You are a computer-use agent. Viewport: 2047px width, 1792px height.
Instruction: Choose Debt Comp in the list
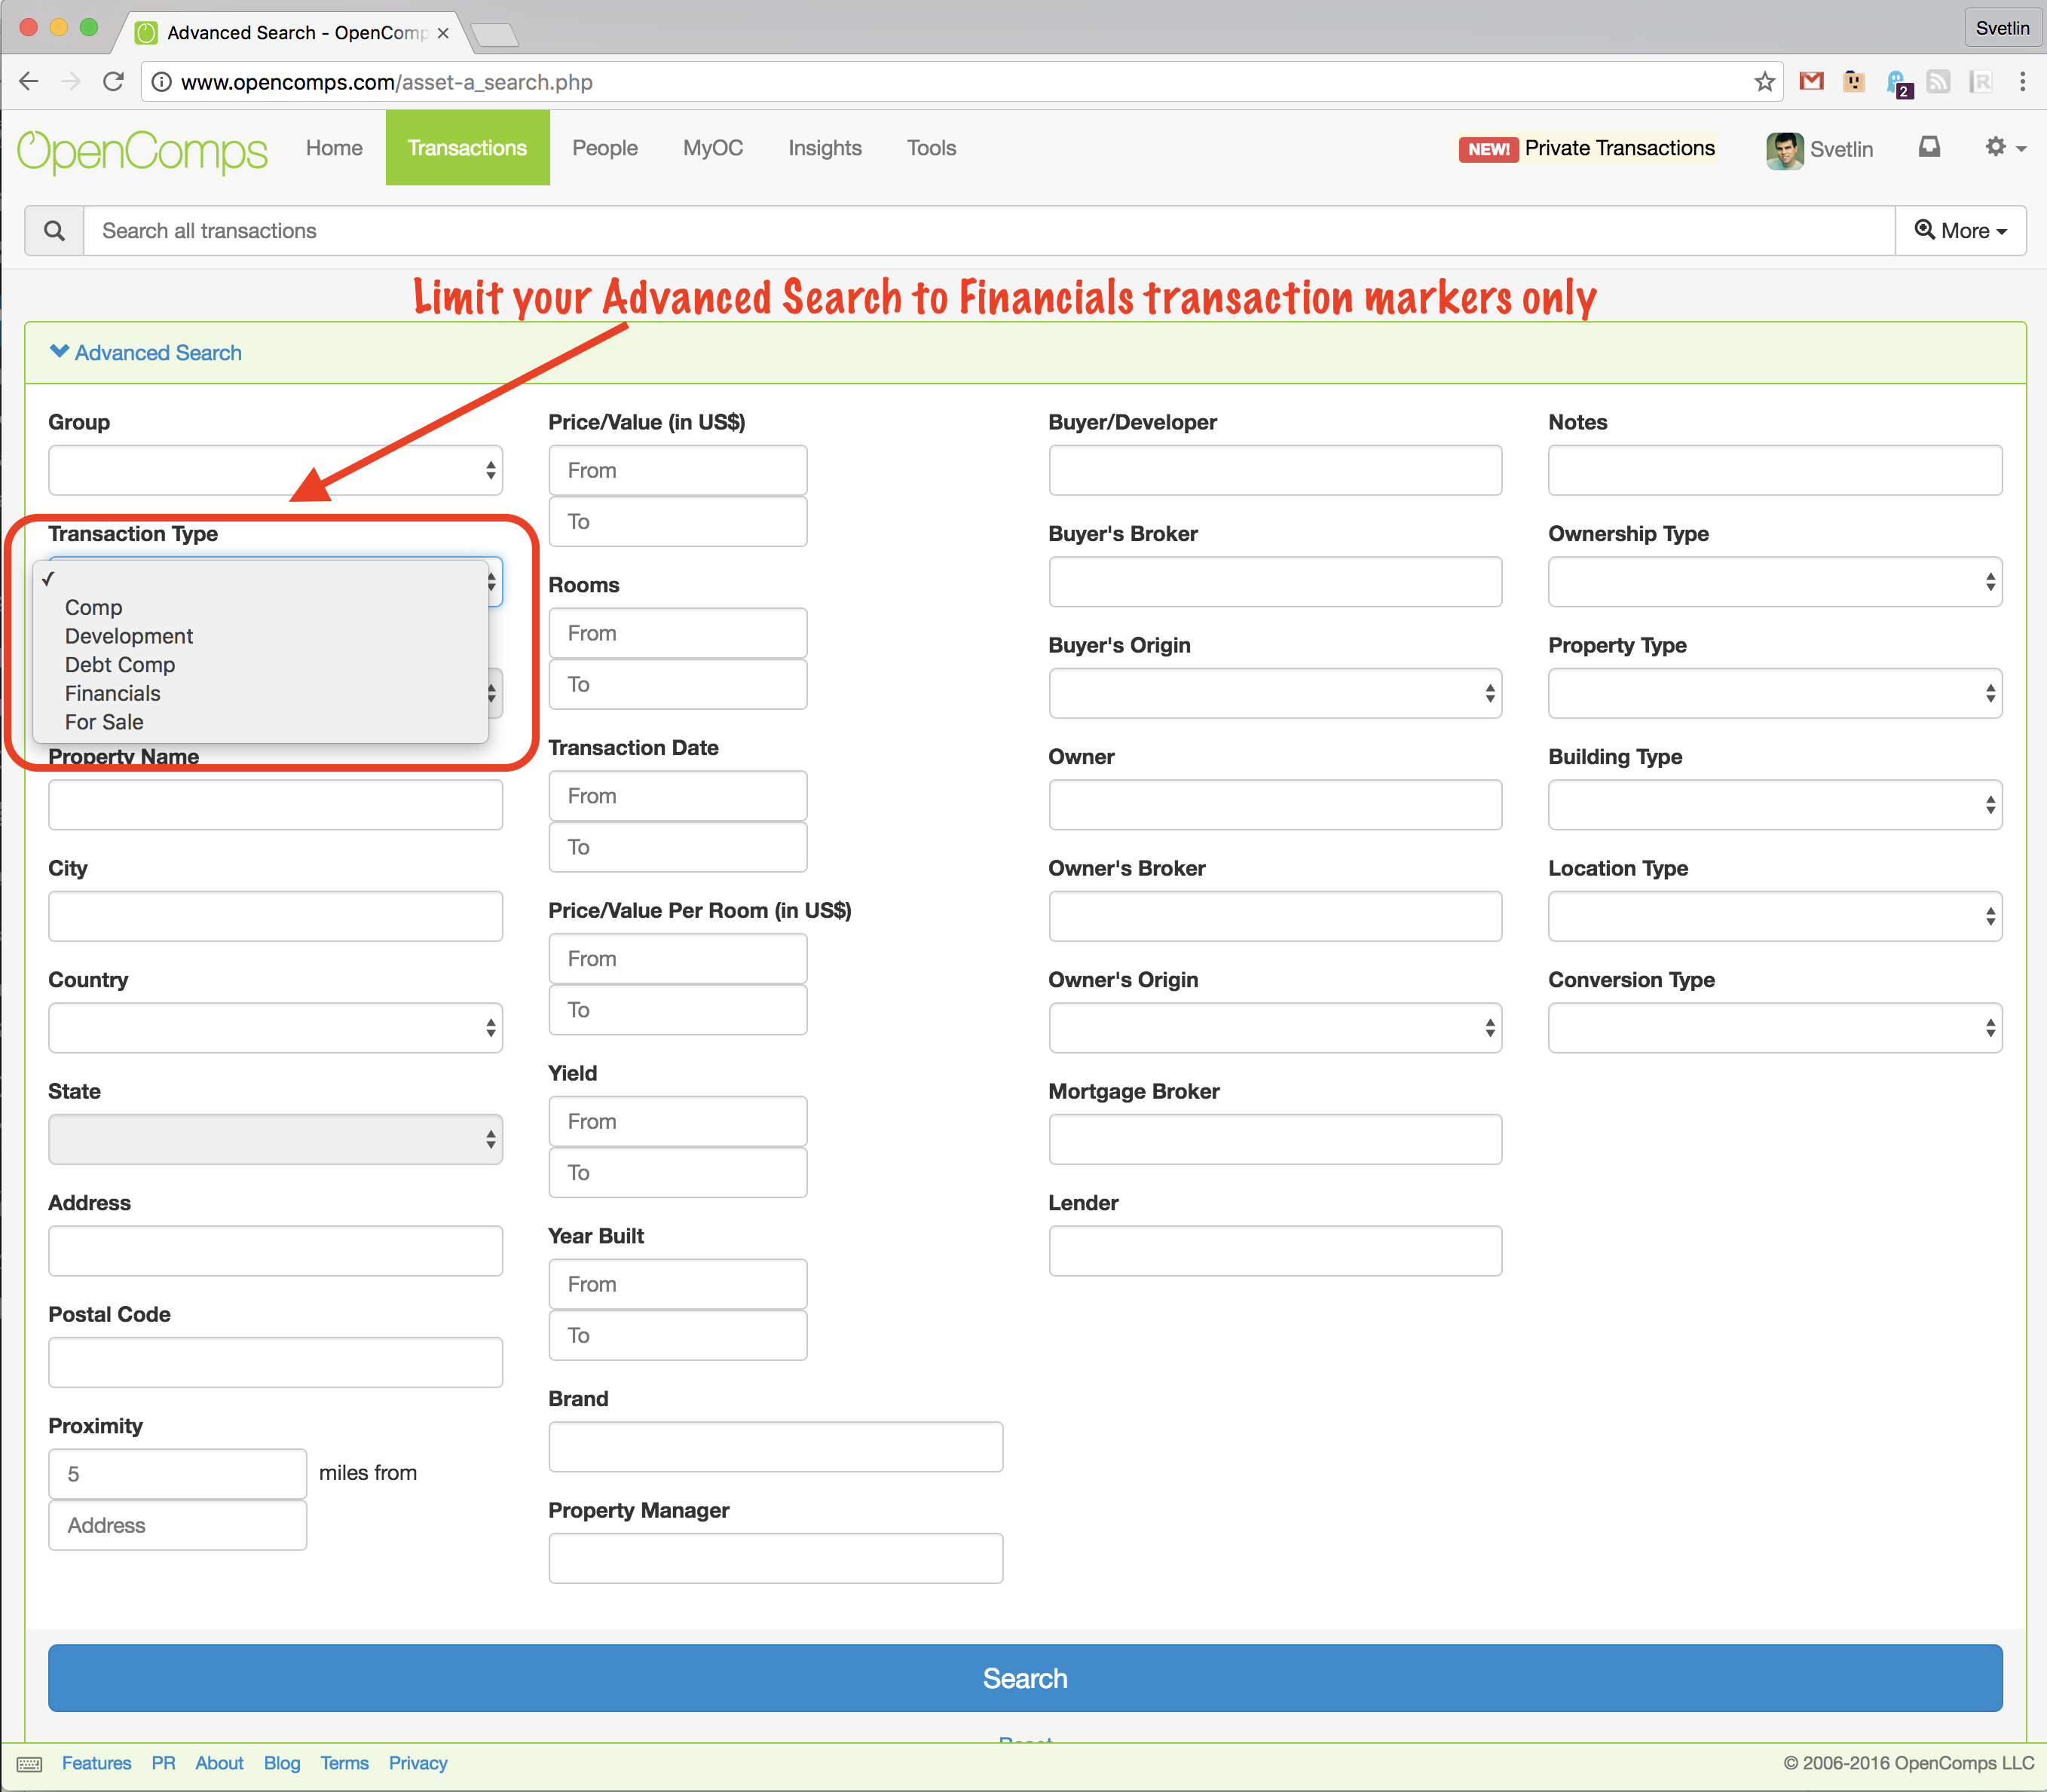click(x=260, y=665)
